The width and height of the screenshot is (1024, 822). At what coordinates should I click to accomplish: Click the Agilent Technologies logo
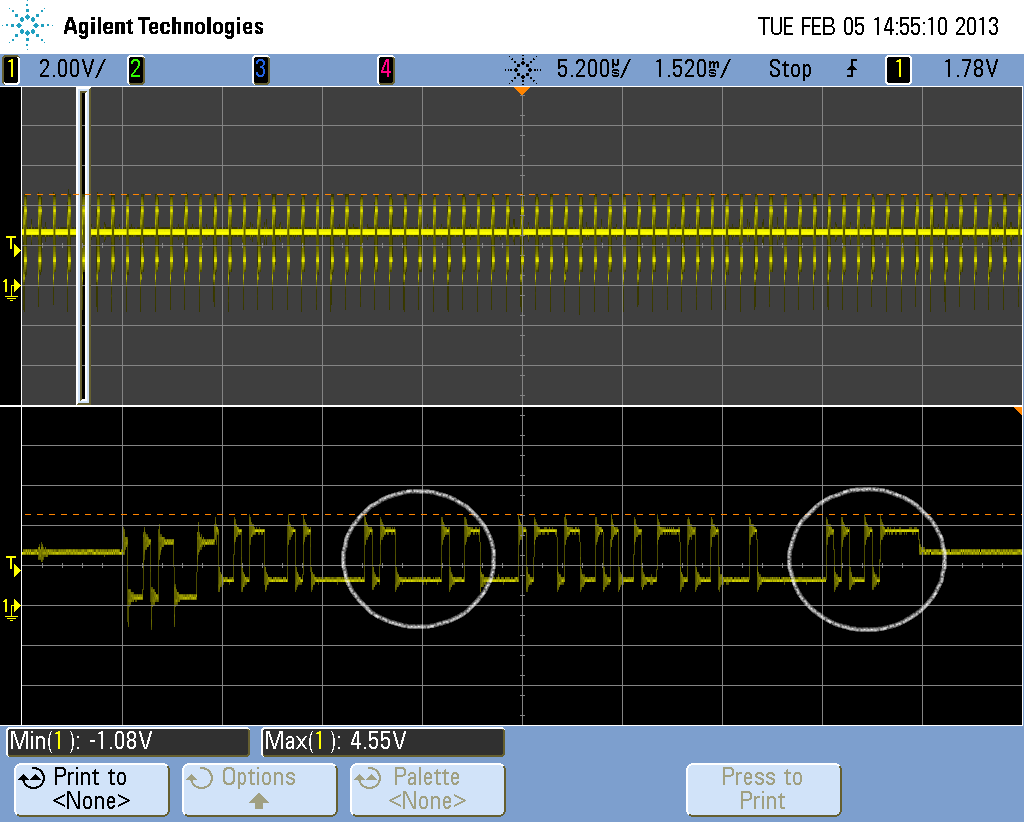point(27,26)
